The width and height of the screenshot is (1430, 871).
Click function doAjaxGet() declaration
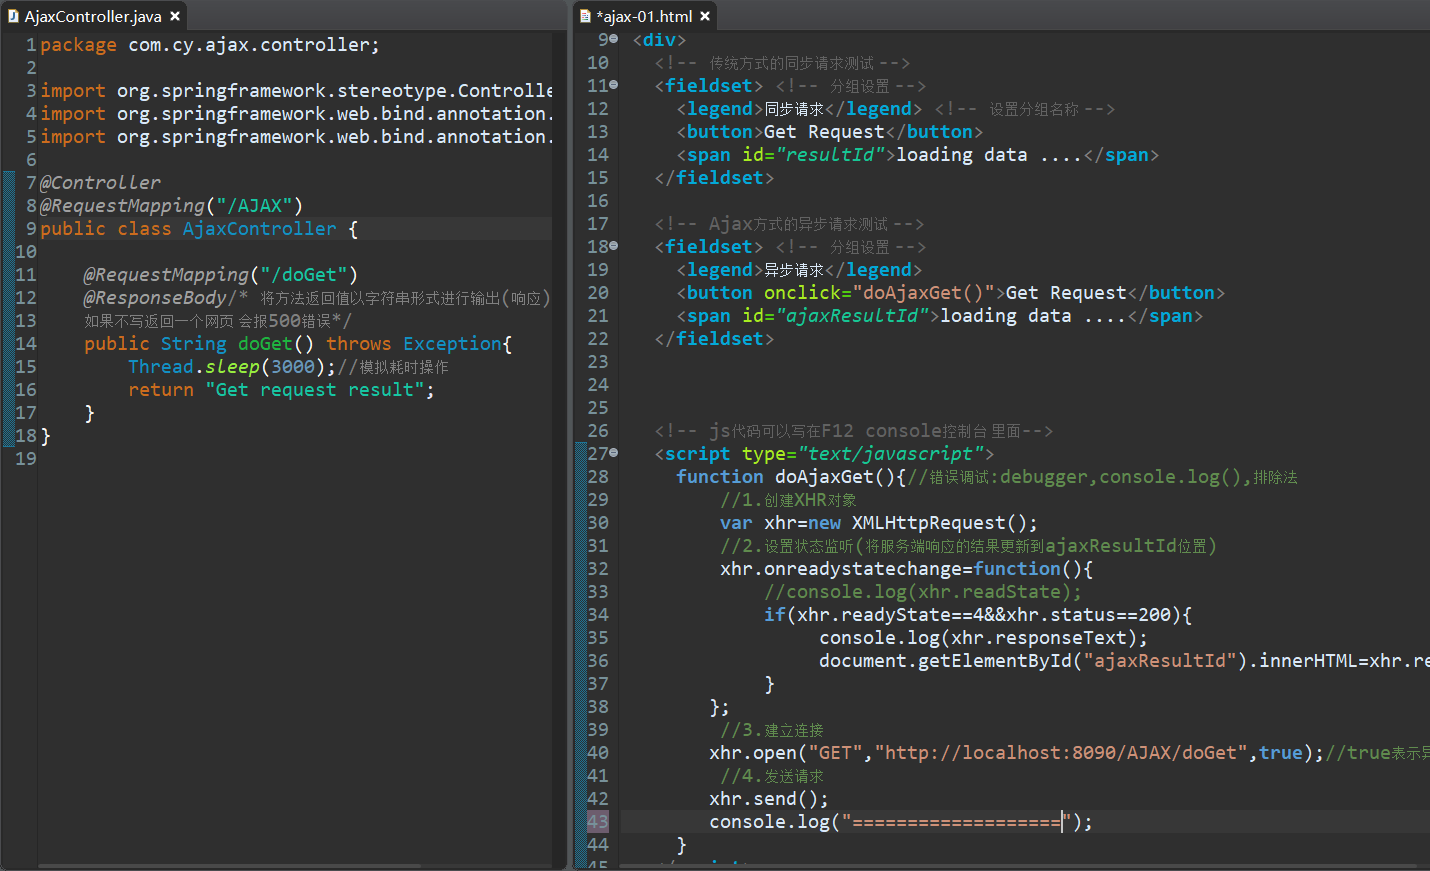coord(790,476)
